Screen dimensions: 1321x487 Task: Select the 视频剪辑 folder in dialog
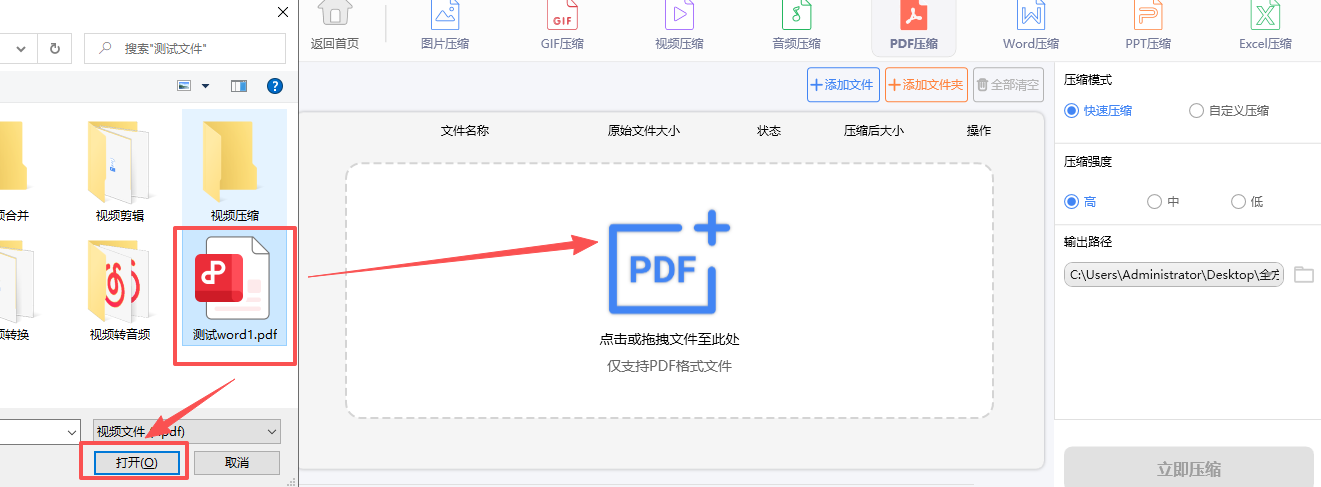tap(119, 170)
